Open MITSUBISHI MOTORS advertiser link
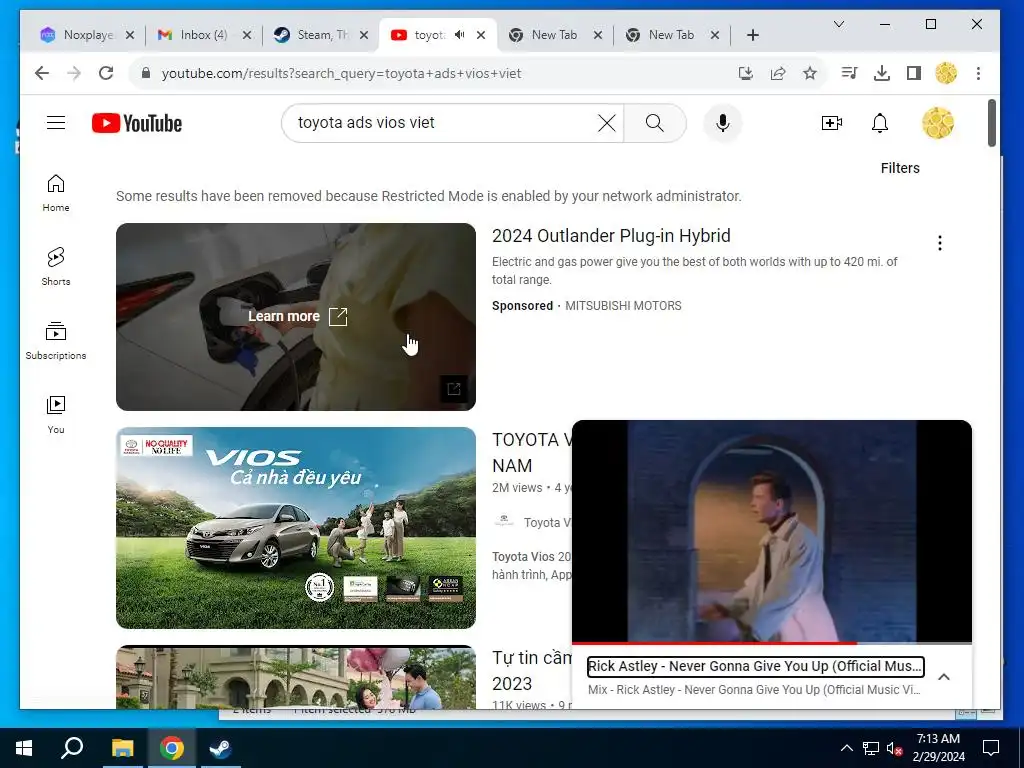Viewport: 1024px width, 768px height. (623, 306)
